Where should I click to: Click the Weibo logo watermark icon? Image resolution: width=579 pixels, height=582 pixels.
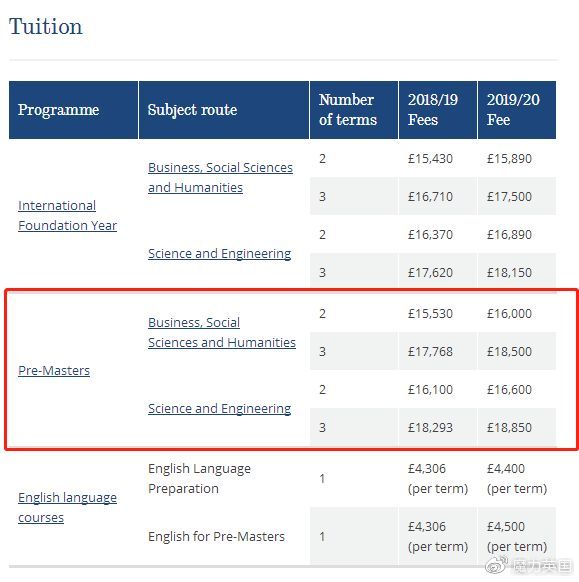pyautogui.click(x=497, y=565)
